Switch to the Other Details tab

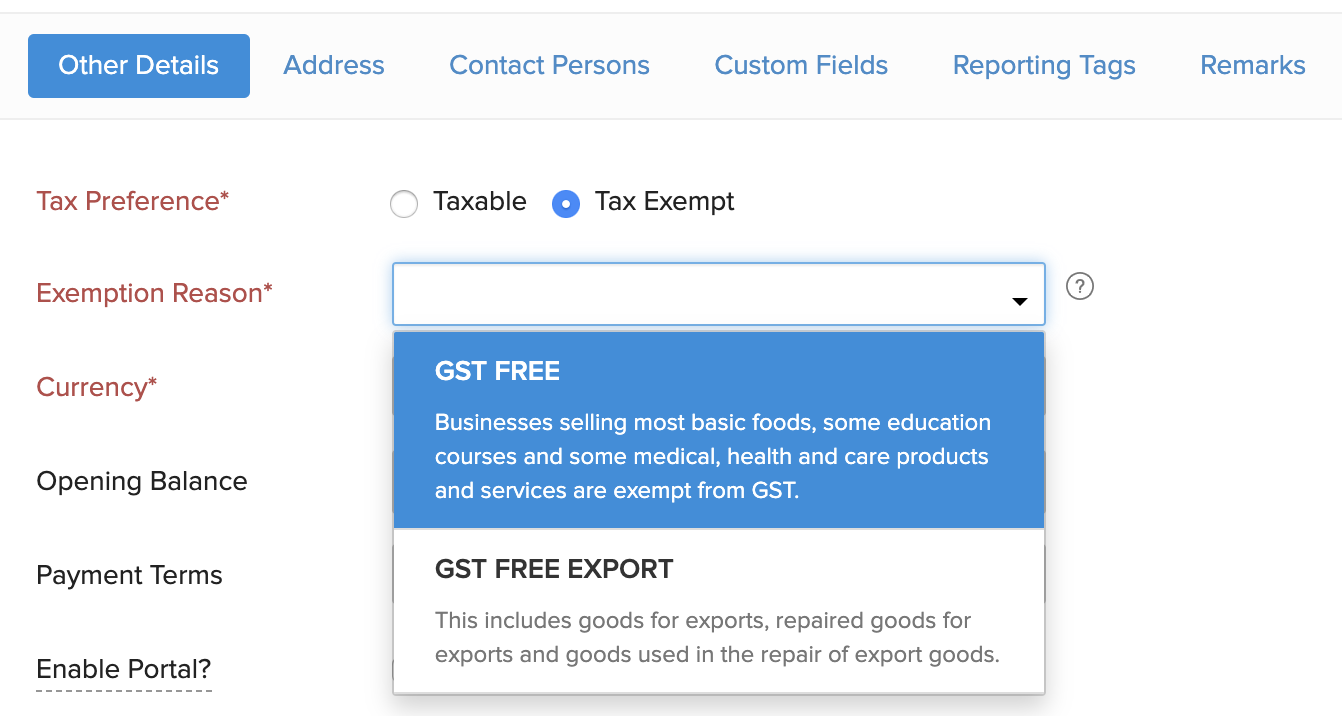[x=139, y=66]
